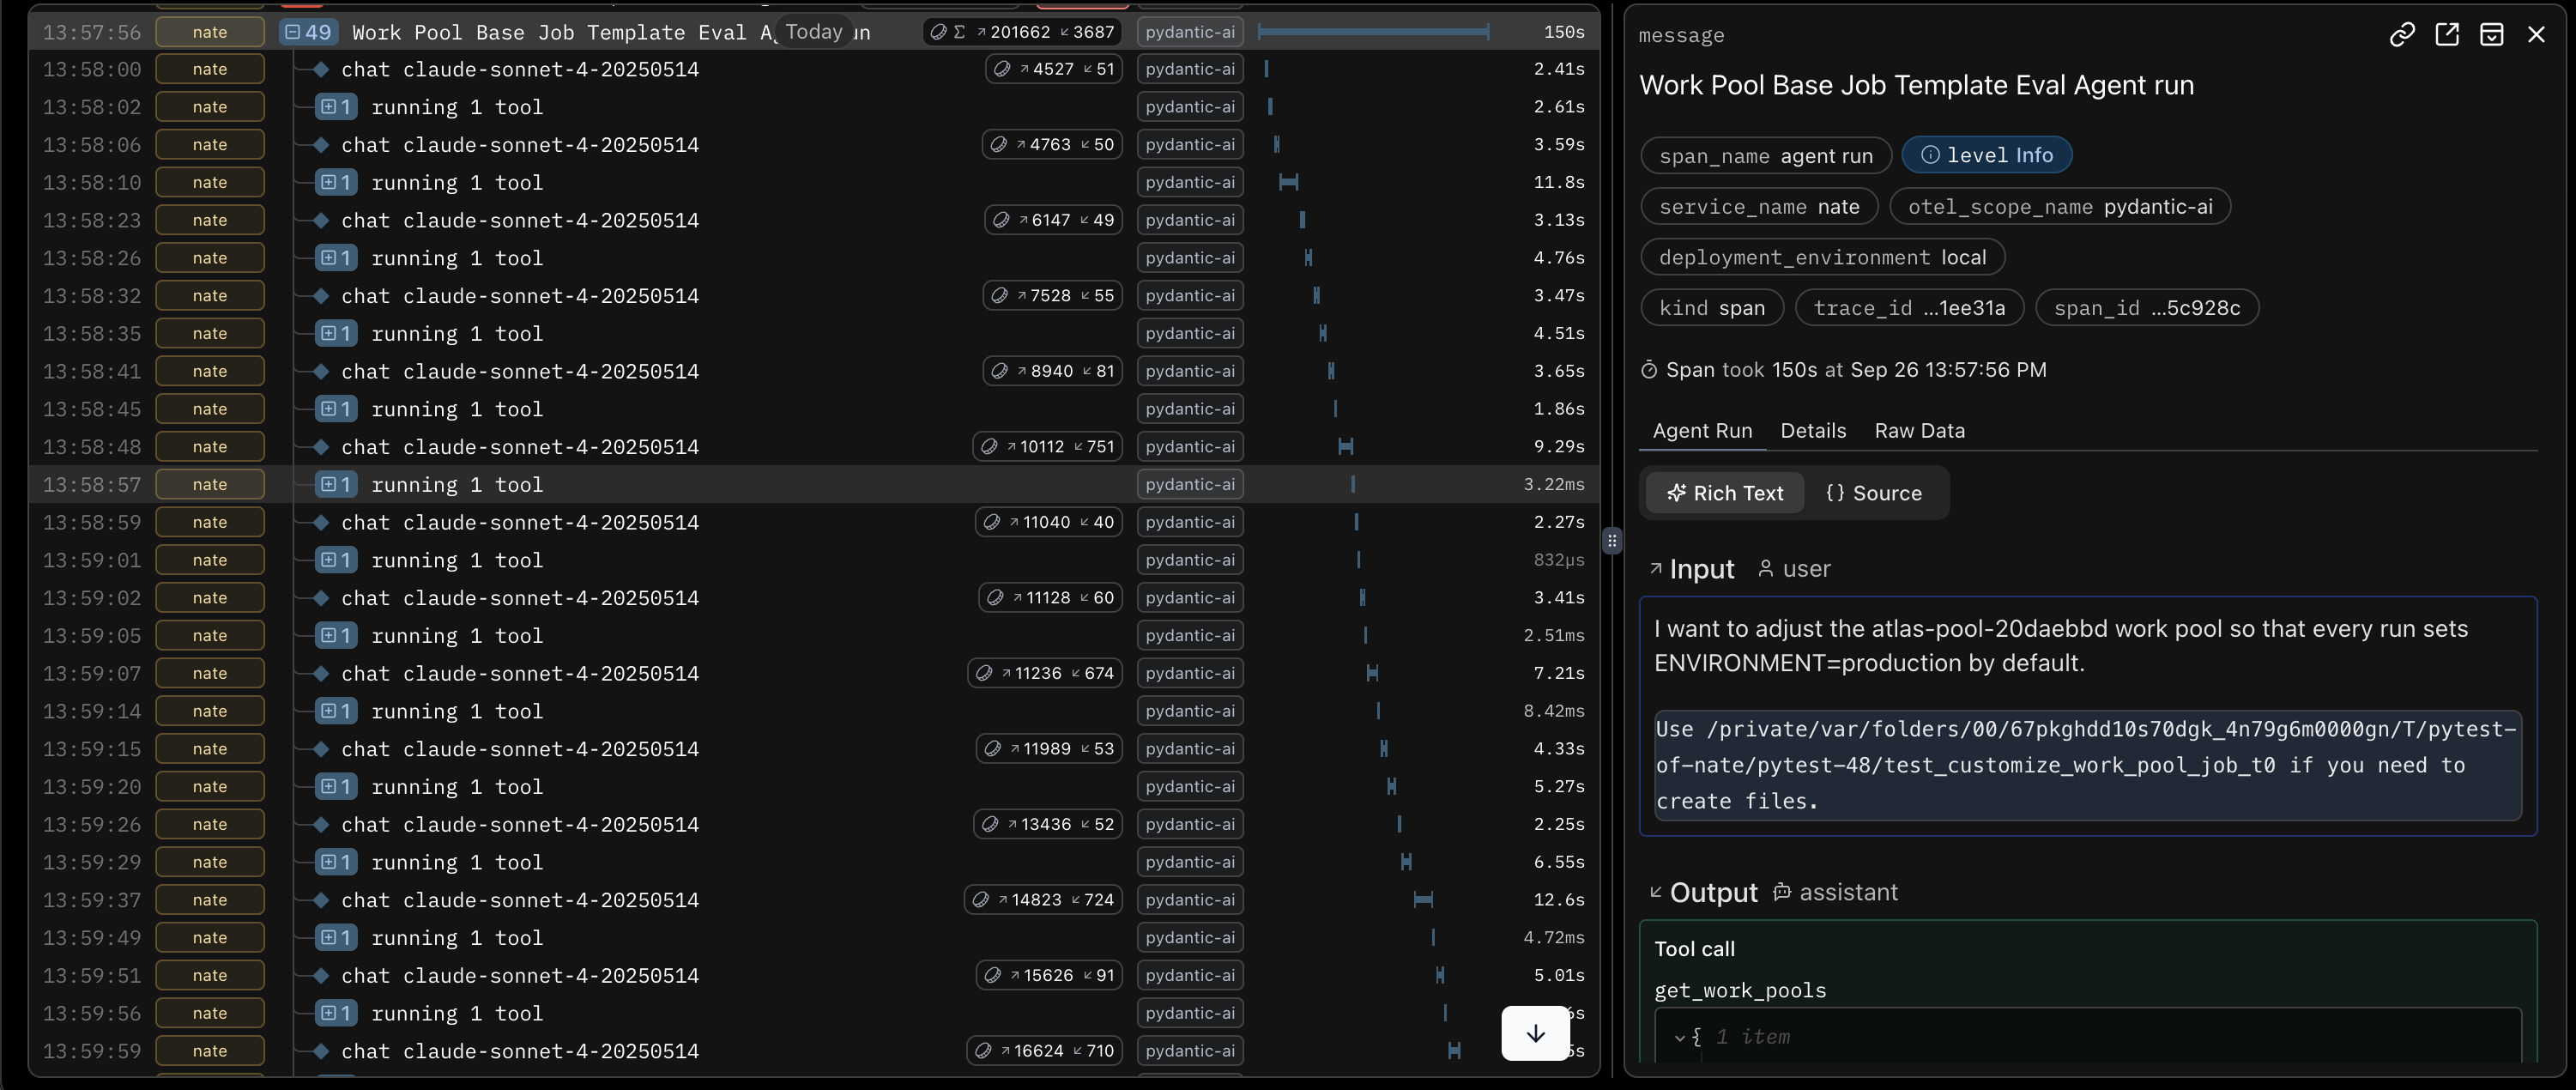This screenshot has width=2576, height=1090.
Task: Click the 13:59:26 timestamp
Action: pyautogui.click(x=92, y=824)
